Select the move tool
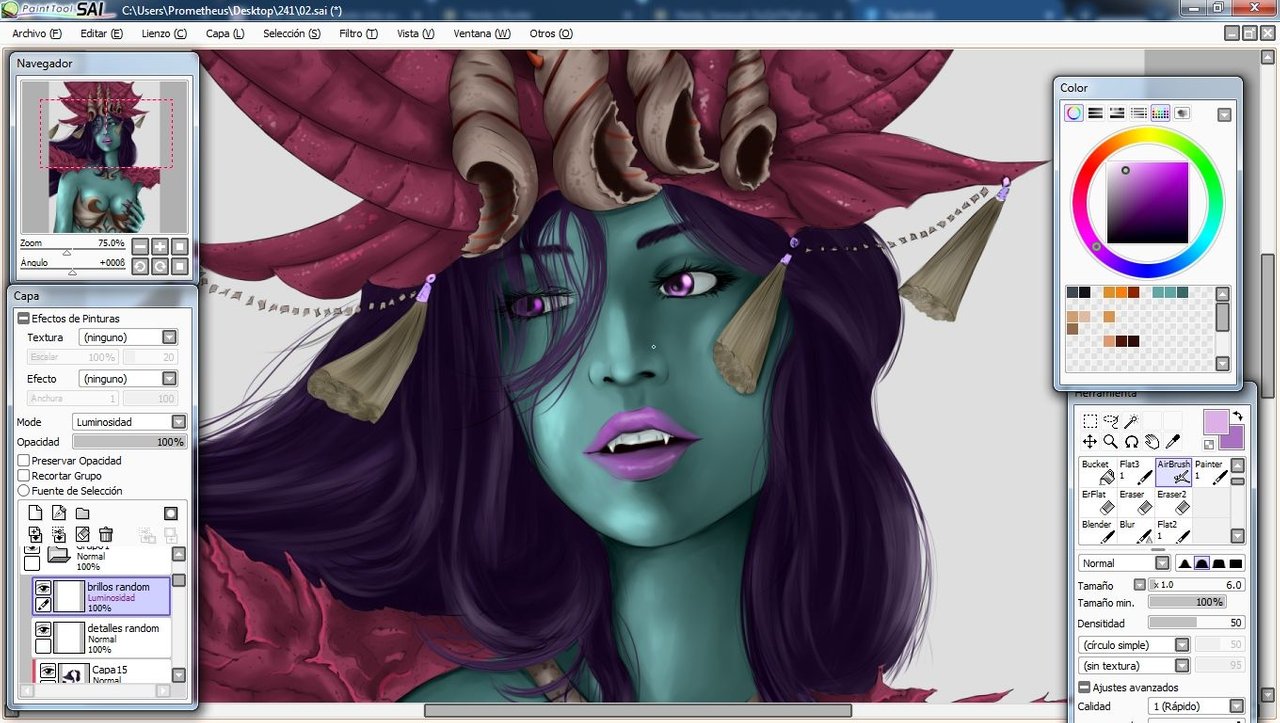Image resolution: width=1280 pixels, height=723 pixels. click(1090, 441)
